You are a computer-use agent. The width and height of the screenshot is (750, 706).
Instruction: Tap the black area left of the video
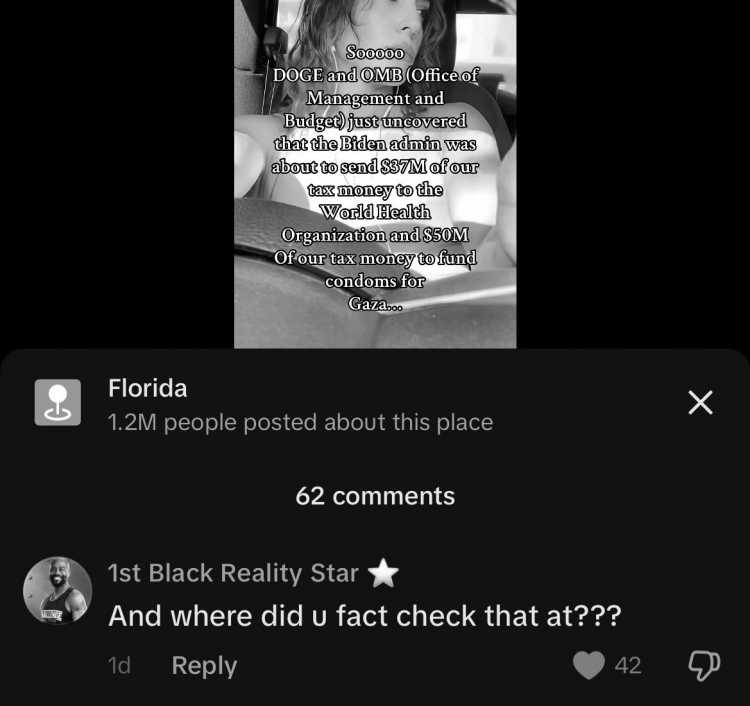(x=117, y=174)
